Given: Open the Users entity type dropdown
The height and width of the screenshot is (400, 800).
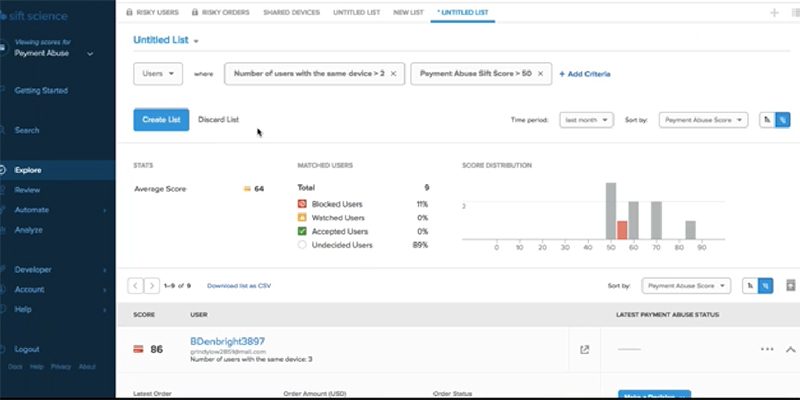Looking at the screenshot, I should click(x=158, y=74).
